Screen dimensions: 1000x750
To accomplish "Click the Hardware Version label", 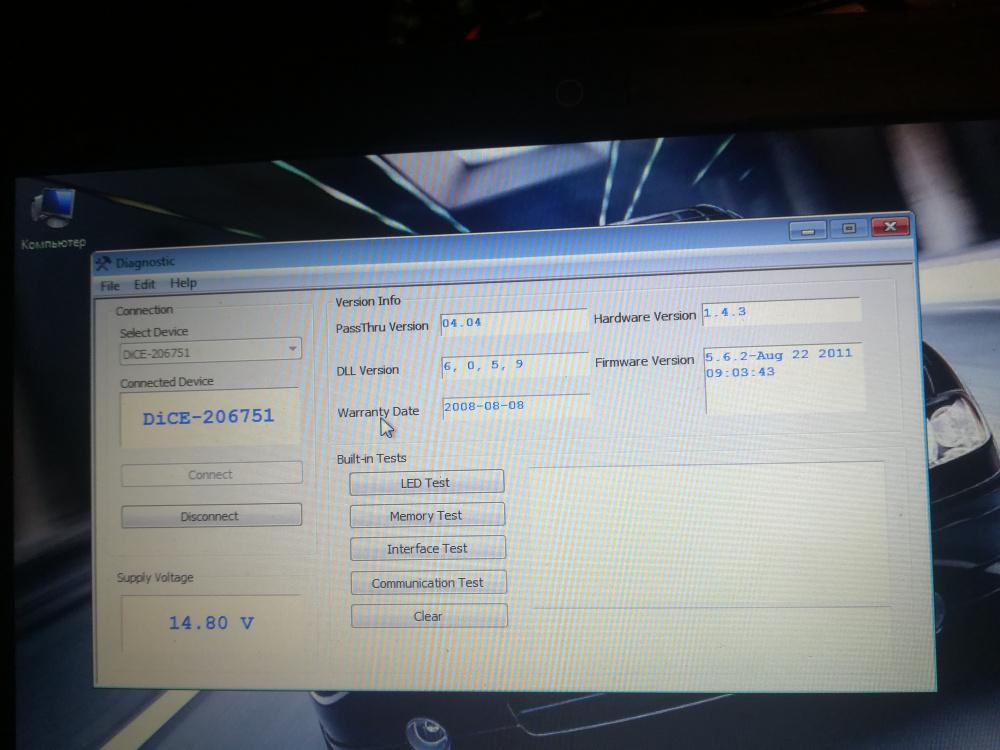I will (x=645, y=317).
